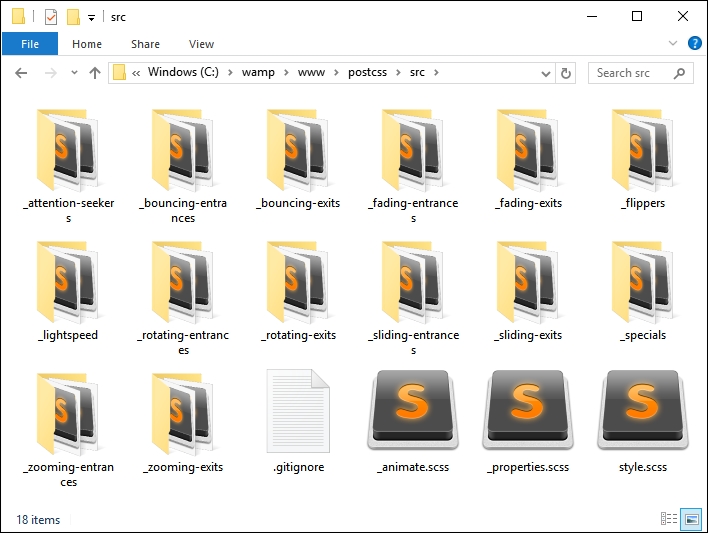Open the Explorer Help question mark icon
This screenshot has height=533, width=708.
pyautogui.click(x=694, y=43)
